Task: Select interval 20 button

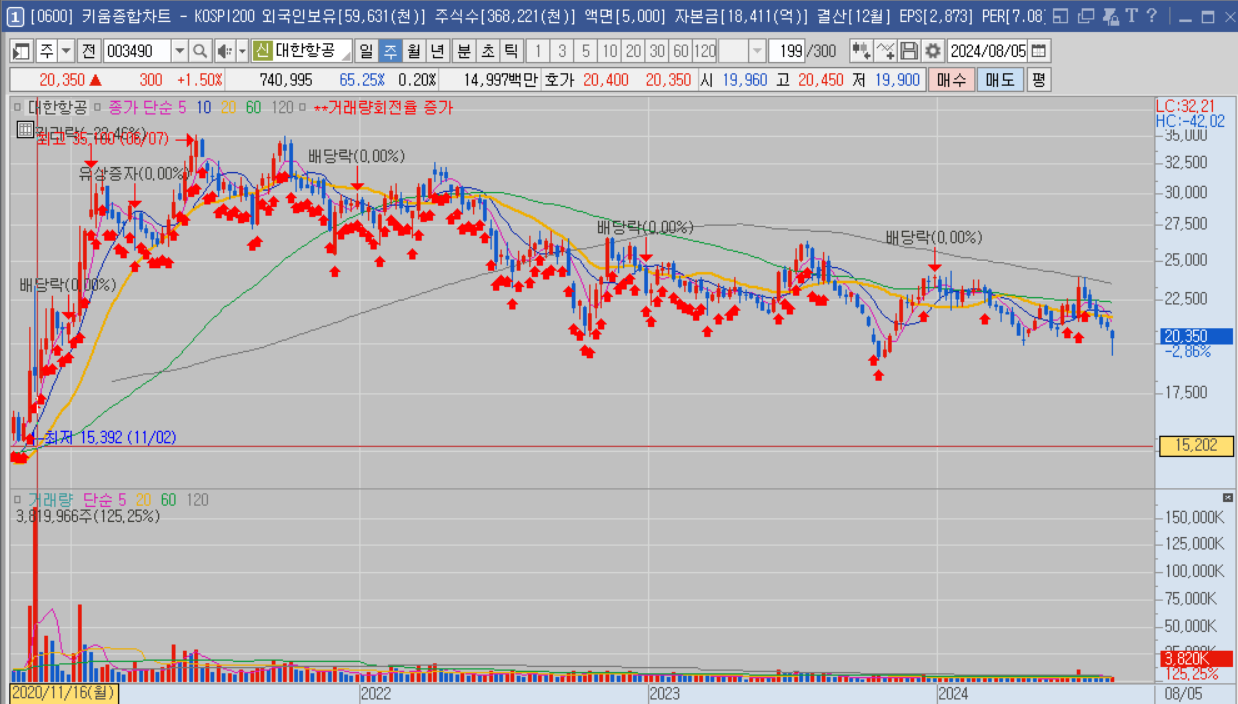Action: click(633, 52)
